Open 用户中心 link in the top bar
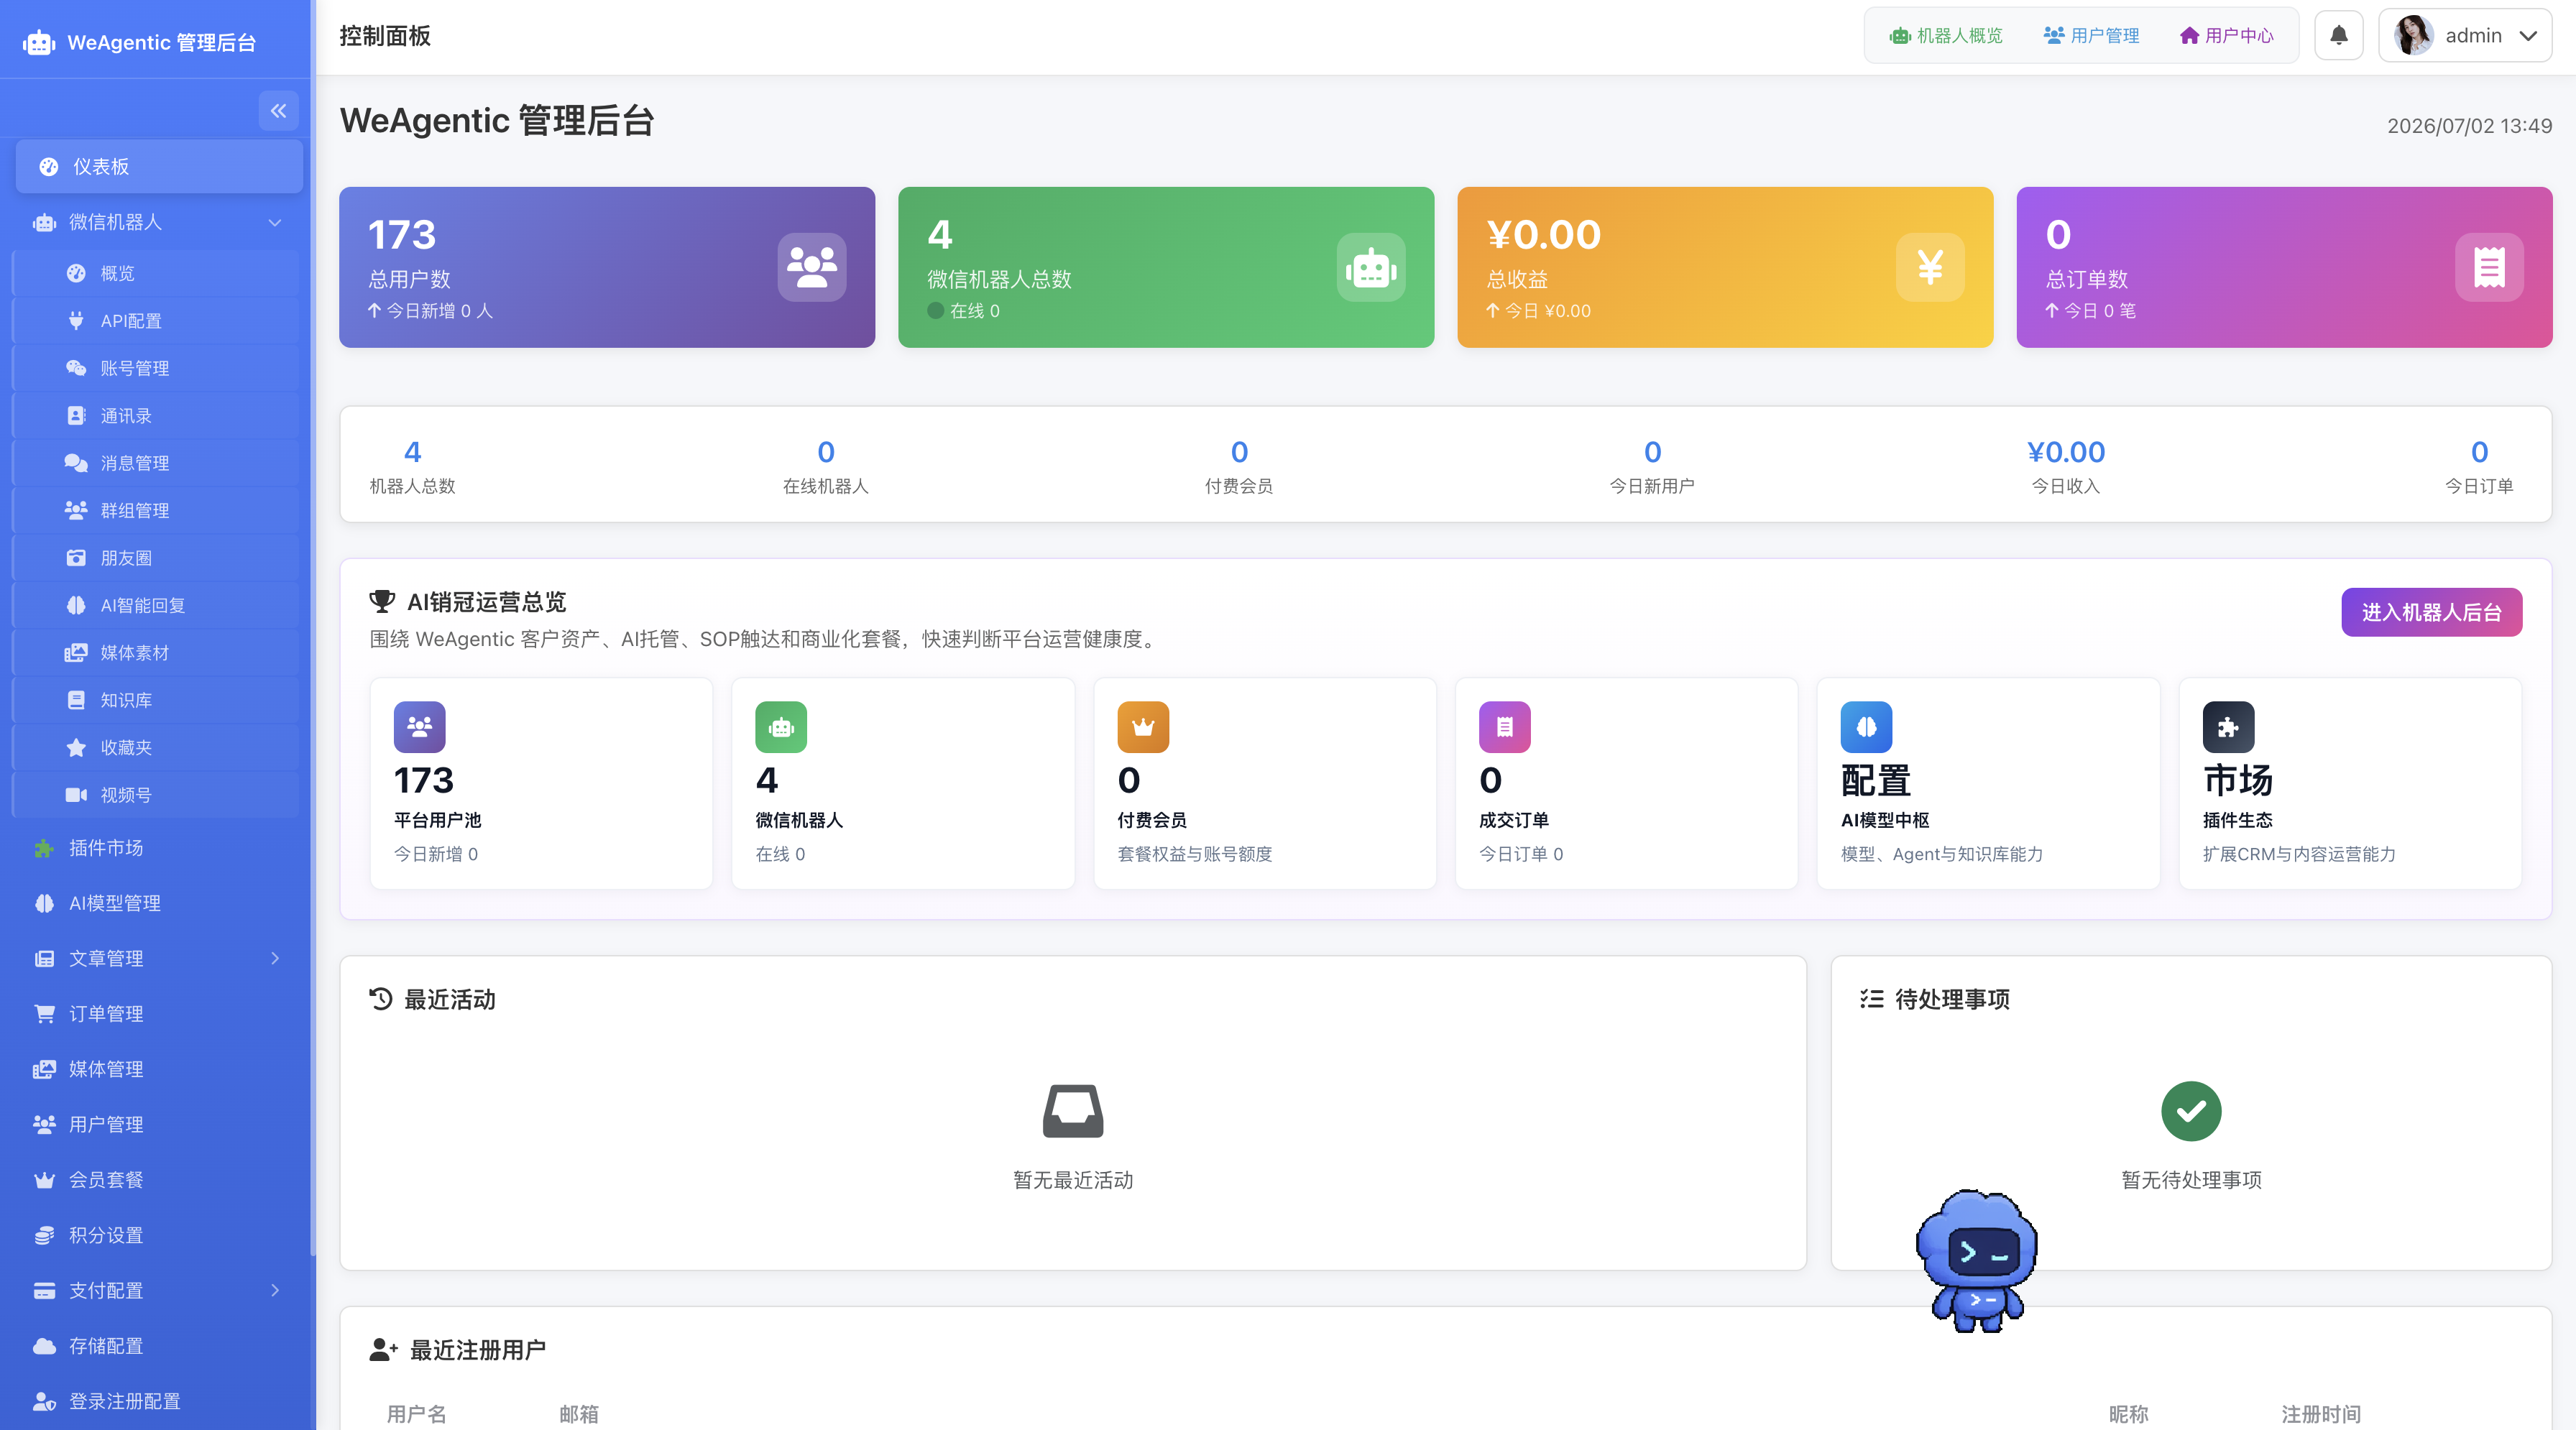Viewport: 2576px width, 1430px height. [x=2226, y=36]
